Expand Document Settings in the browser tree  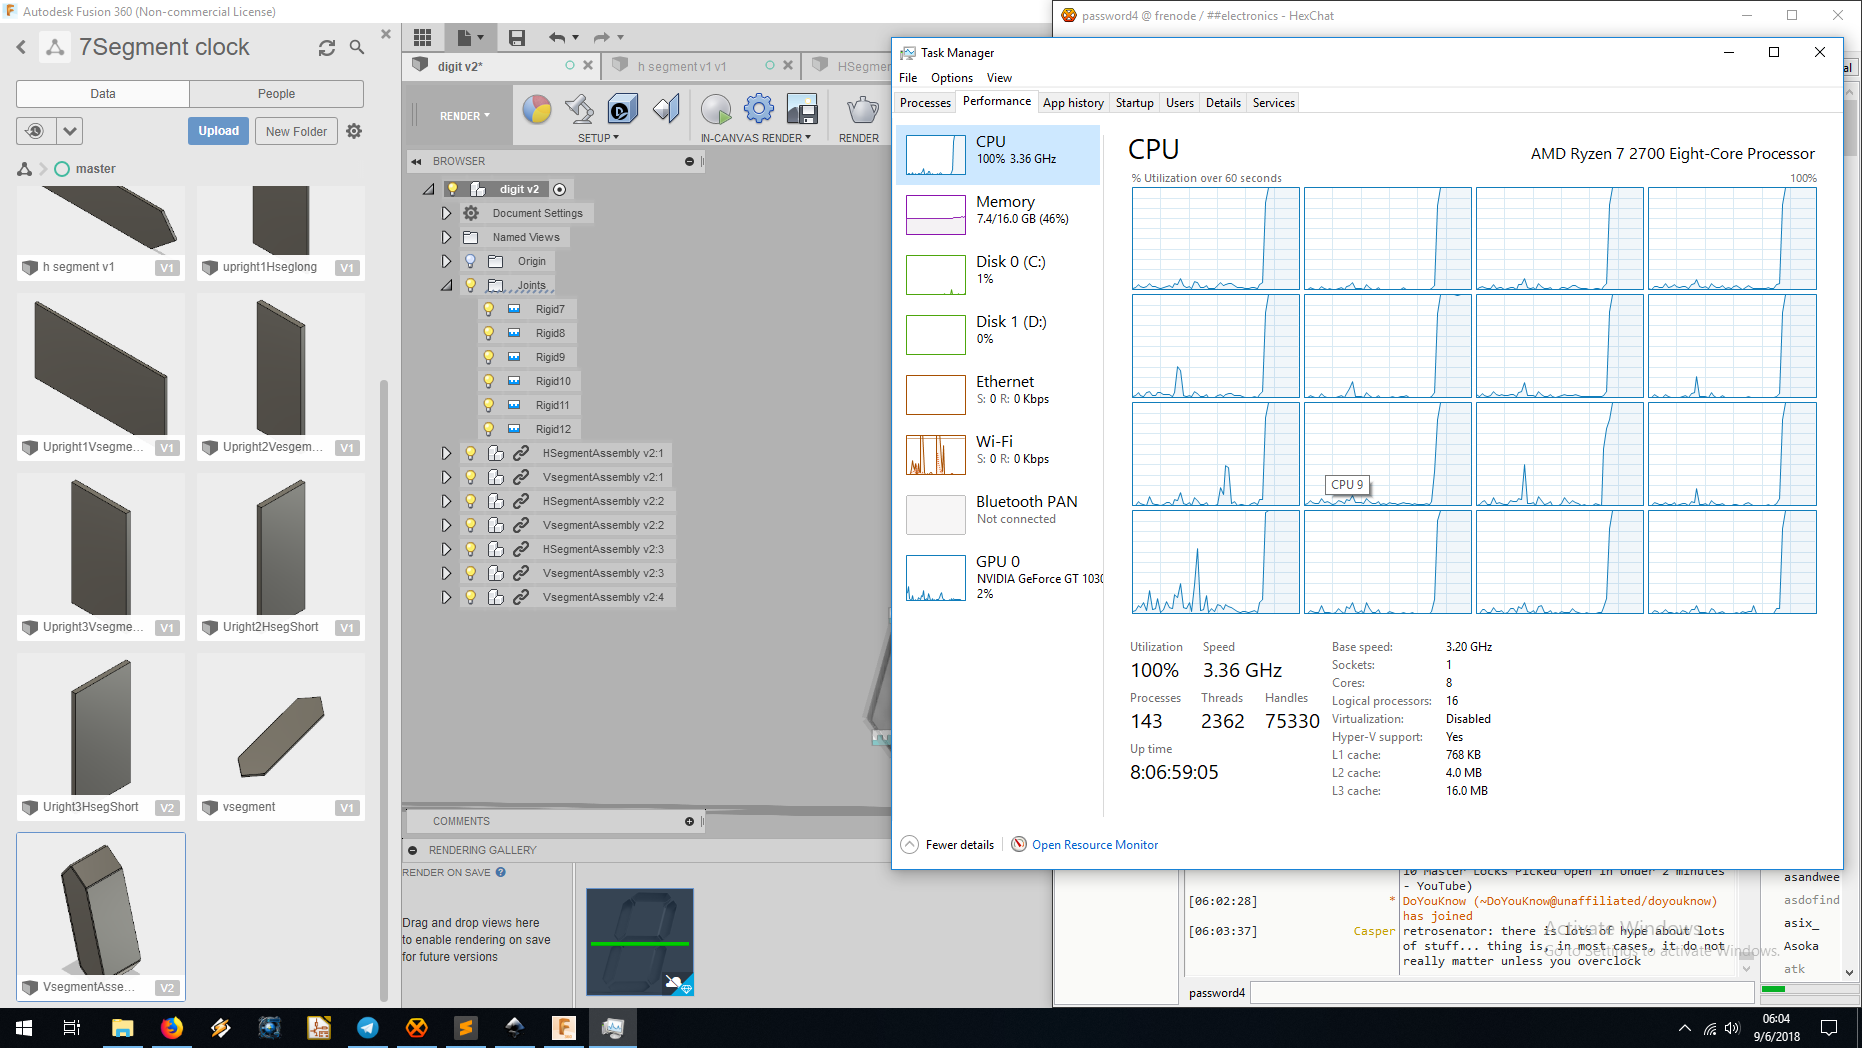click(446, 213)
